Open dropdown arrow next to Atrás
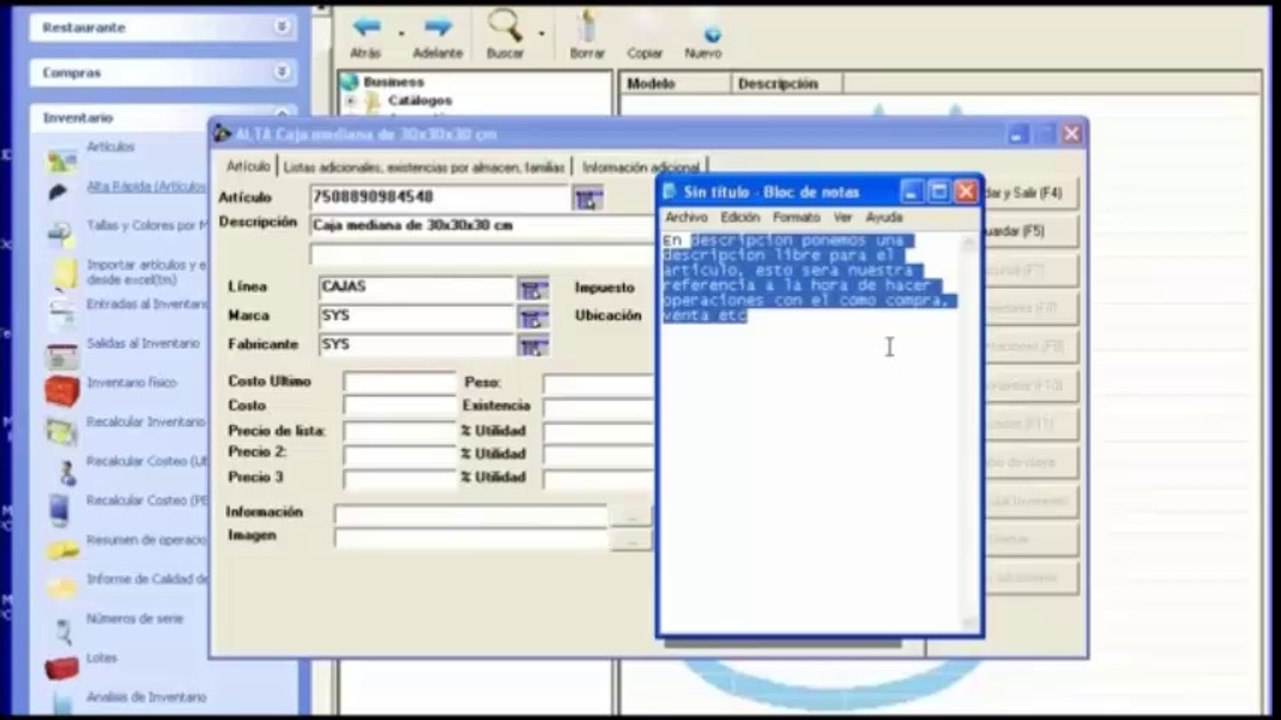The width and height of the screenshot is (1281, 720). point(401,33)
